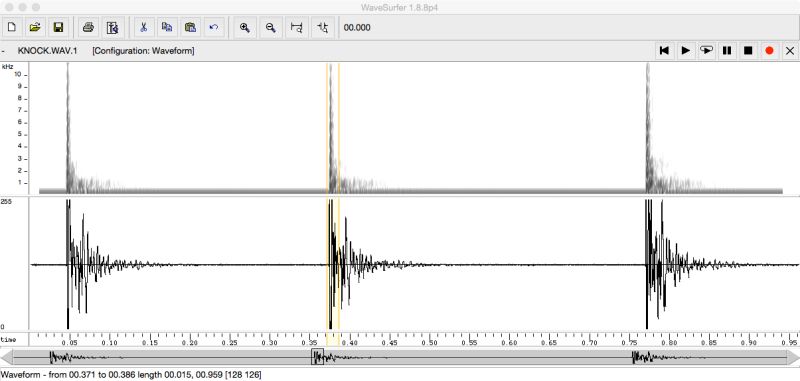Image resolution: width=800 pixels, height=381 pixels.
Task: Click the selection box in overview bar
Action: (x=317, y=357)
